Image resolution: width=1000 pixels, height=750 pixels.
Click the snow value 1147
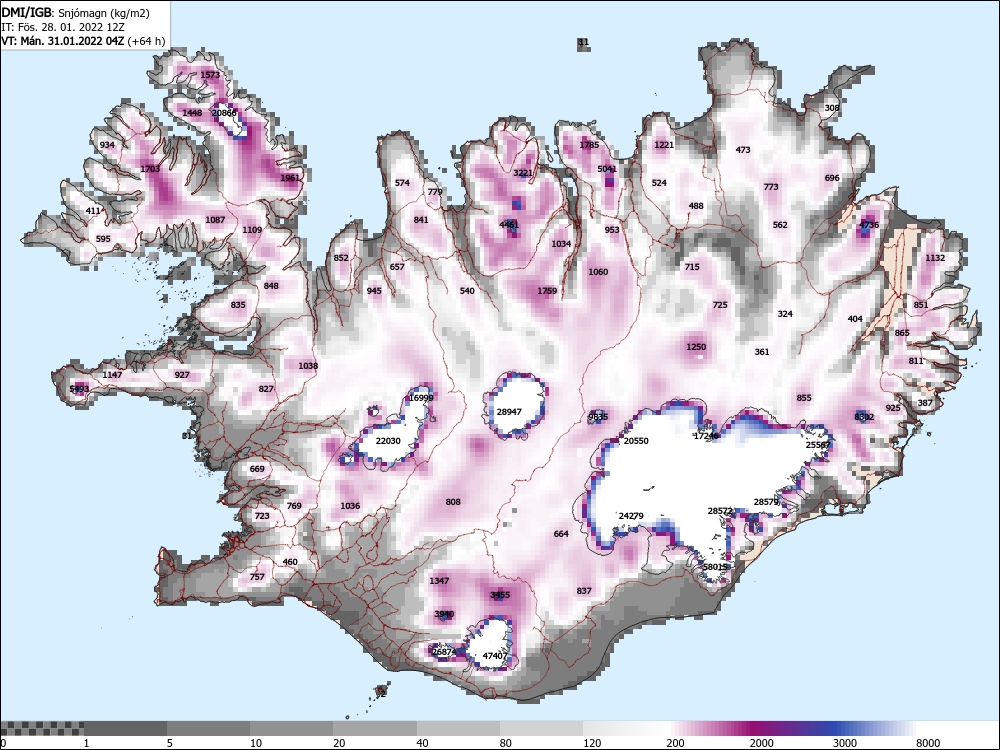coord(112,374)
